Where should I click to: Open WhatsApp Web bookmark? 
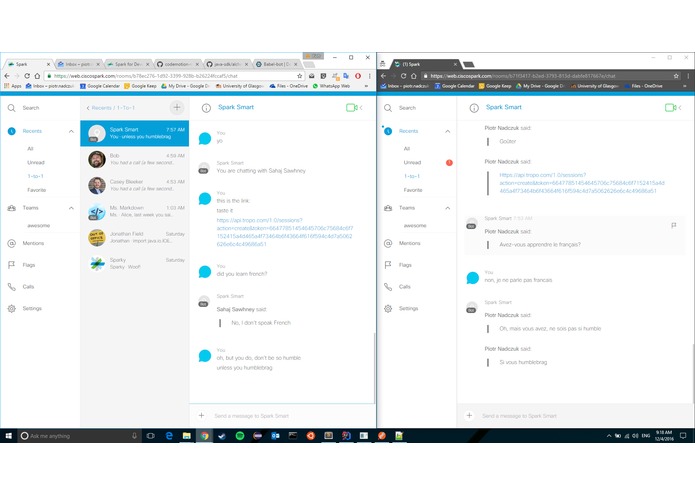331,86
